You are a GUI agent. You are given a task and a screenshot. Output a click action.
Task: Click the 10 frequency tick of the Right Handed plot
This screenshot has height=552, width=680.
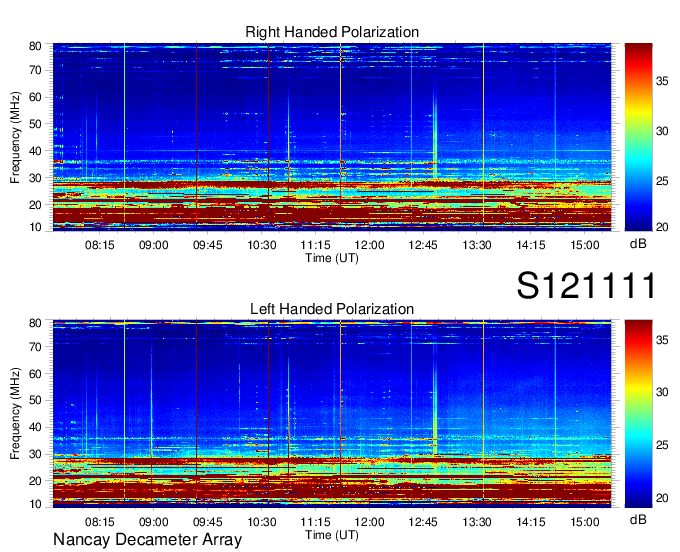click(x=35, y=227)
